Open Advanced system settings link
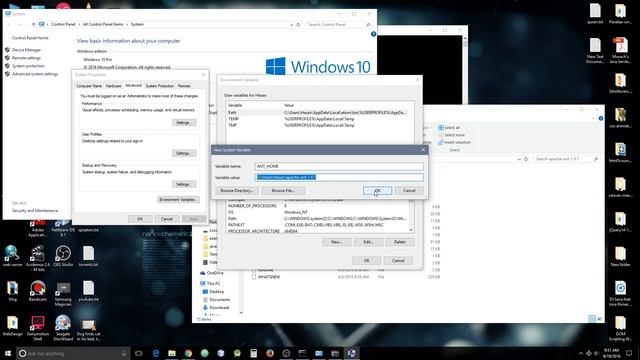The width and height of the screenshot is (640, 360). [35, 74]
